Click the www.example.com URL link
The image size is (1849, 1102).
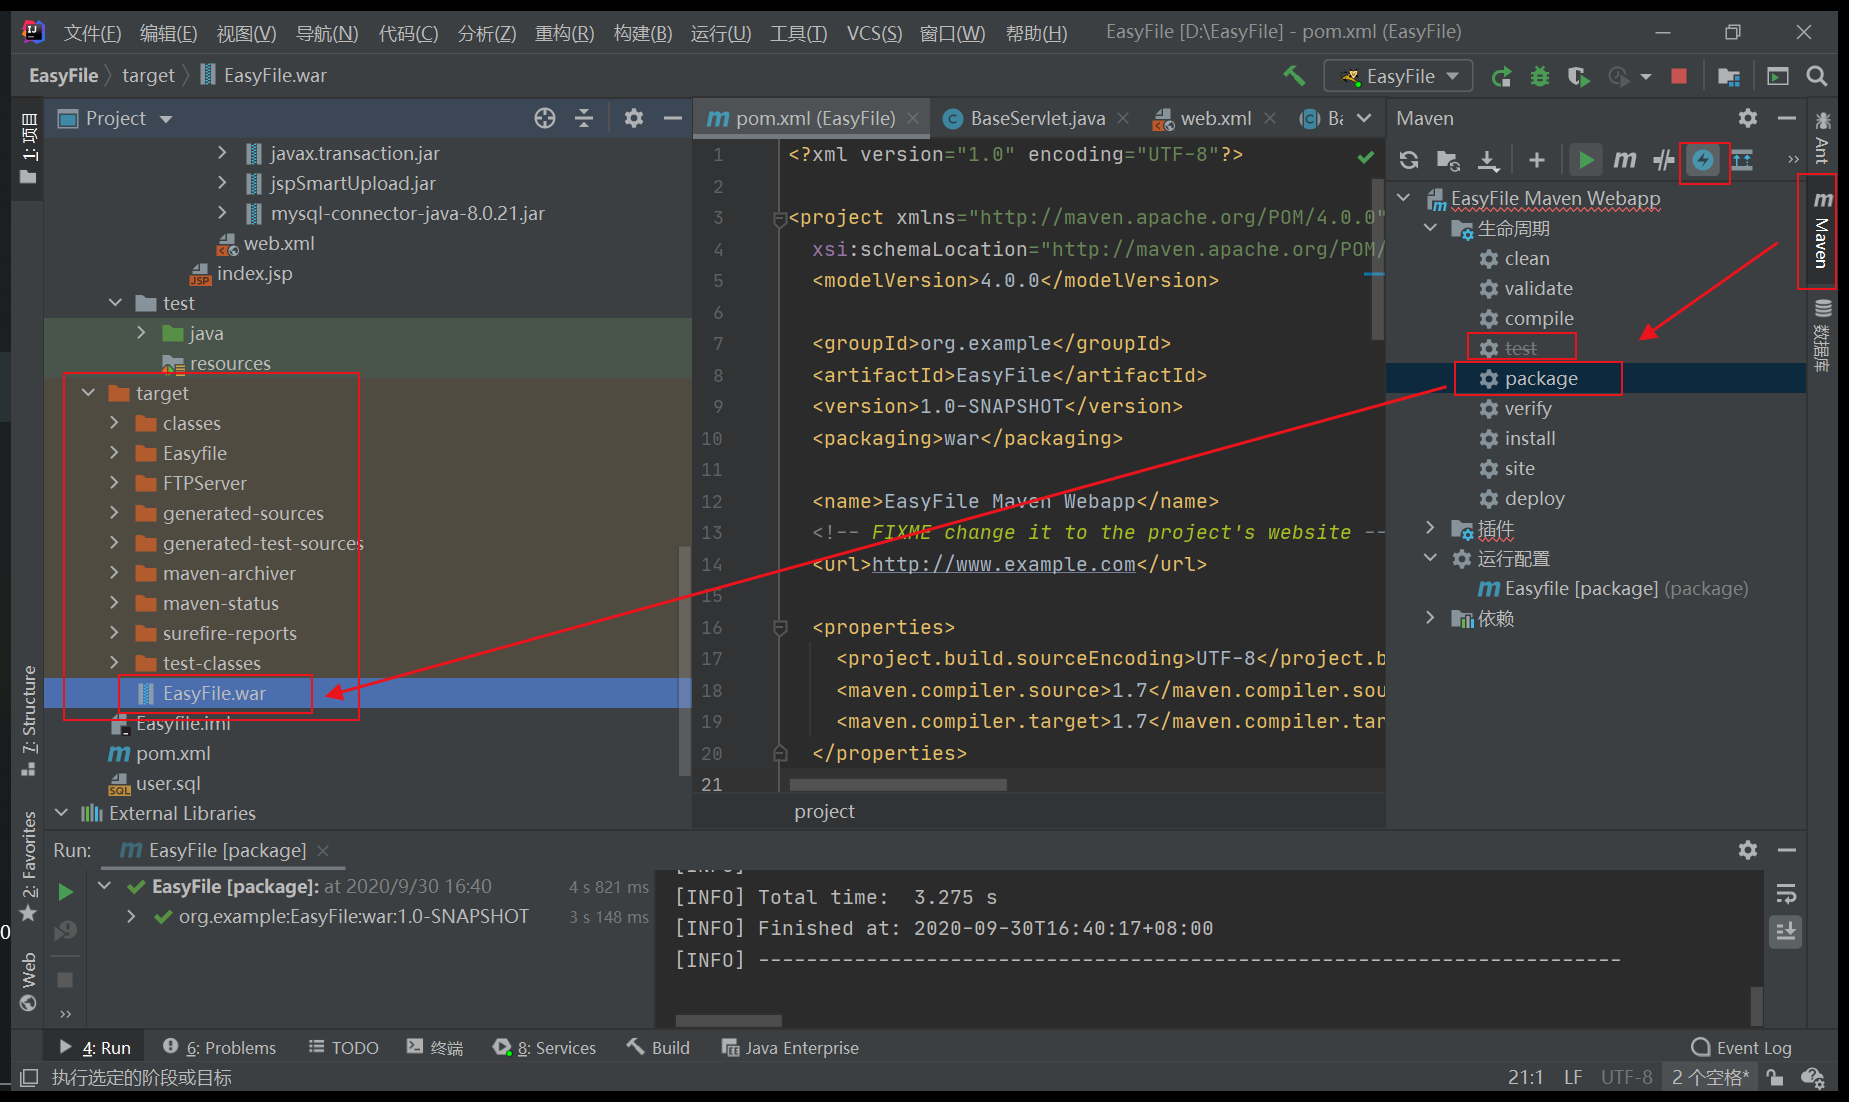tap(1003, 564)
